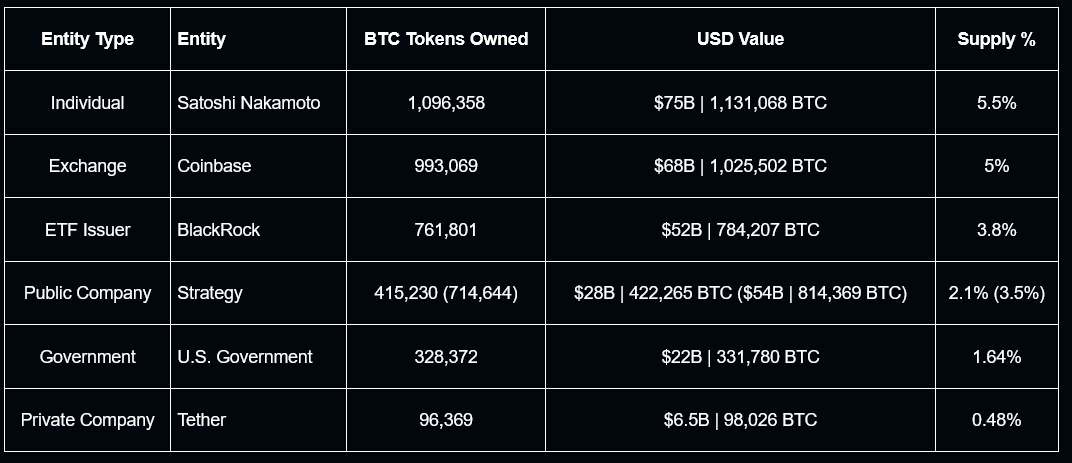The image size is (1072, 463).
Task: Select the Satoshi Nakamoto entity cell
Action: [x=249, y=103]
